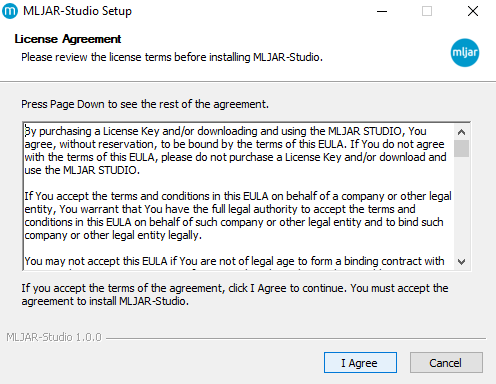
Task: Click the MLJAR-Studio Setup window title
Action: tap(77, 11)
